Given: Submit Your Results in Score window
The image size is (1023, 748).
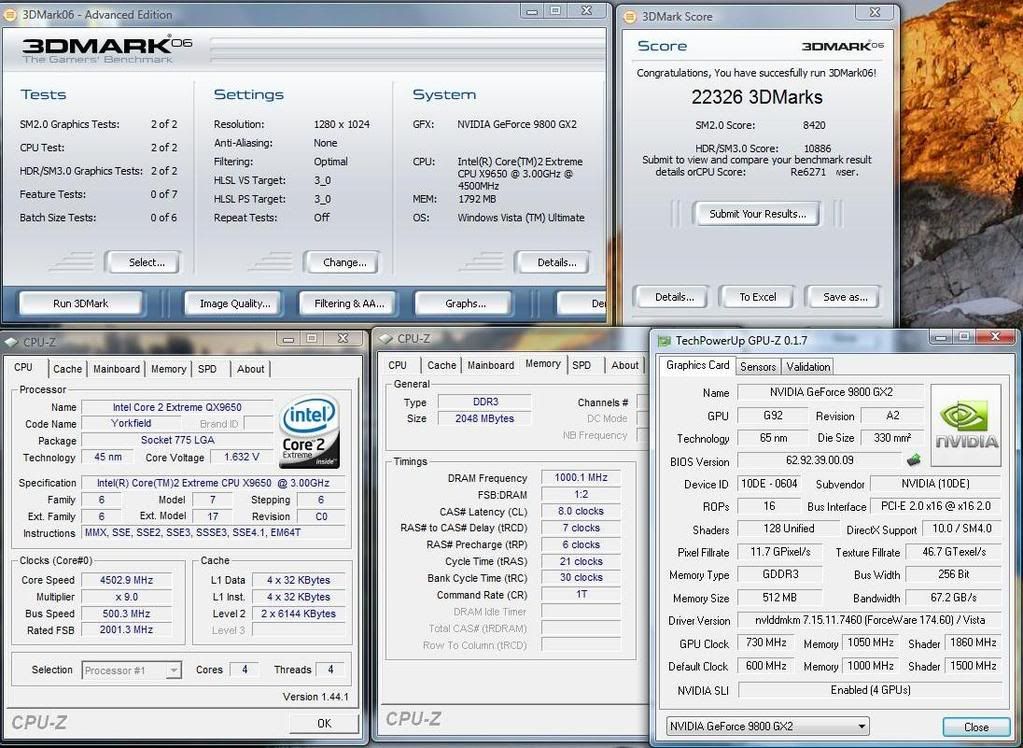Looking at the screenshot, I should [757, 213].
